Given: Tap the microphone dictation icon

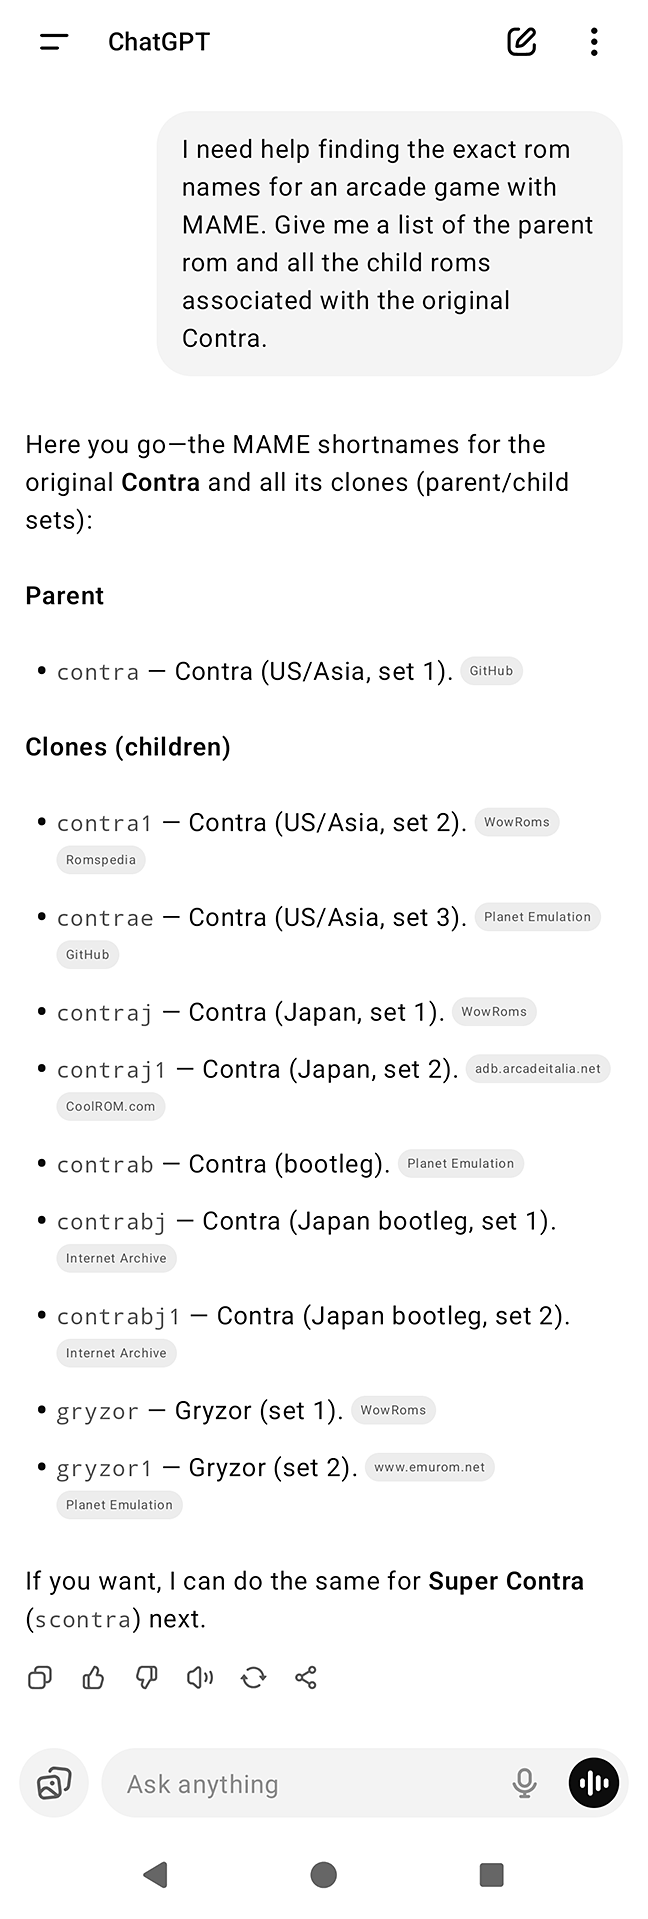Looking at the screenshot, I should point(524,1783).
